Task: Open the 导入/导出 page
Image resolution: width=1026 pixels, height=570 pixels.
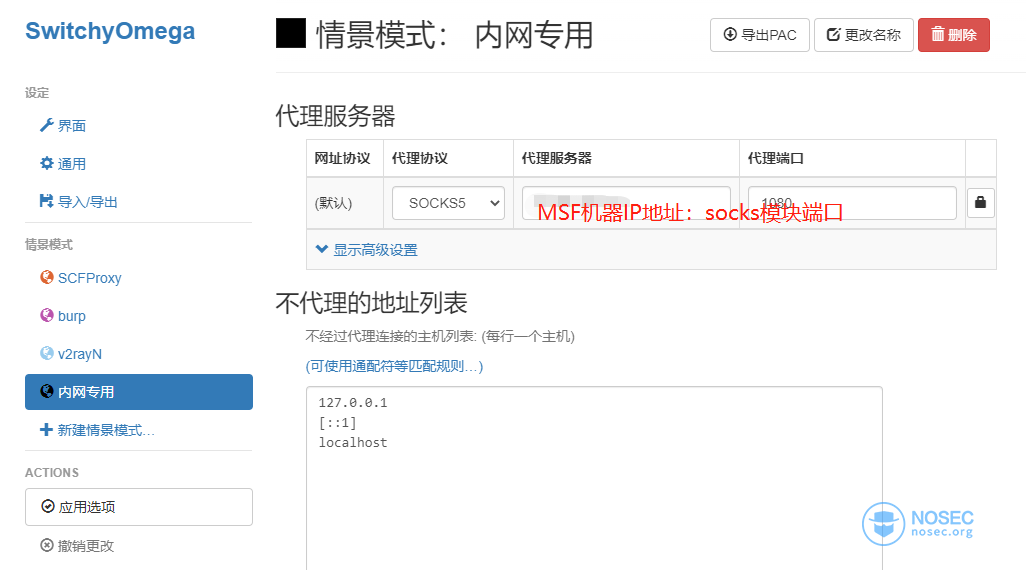Action: click(79, 202)
